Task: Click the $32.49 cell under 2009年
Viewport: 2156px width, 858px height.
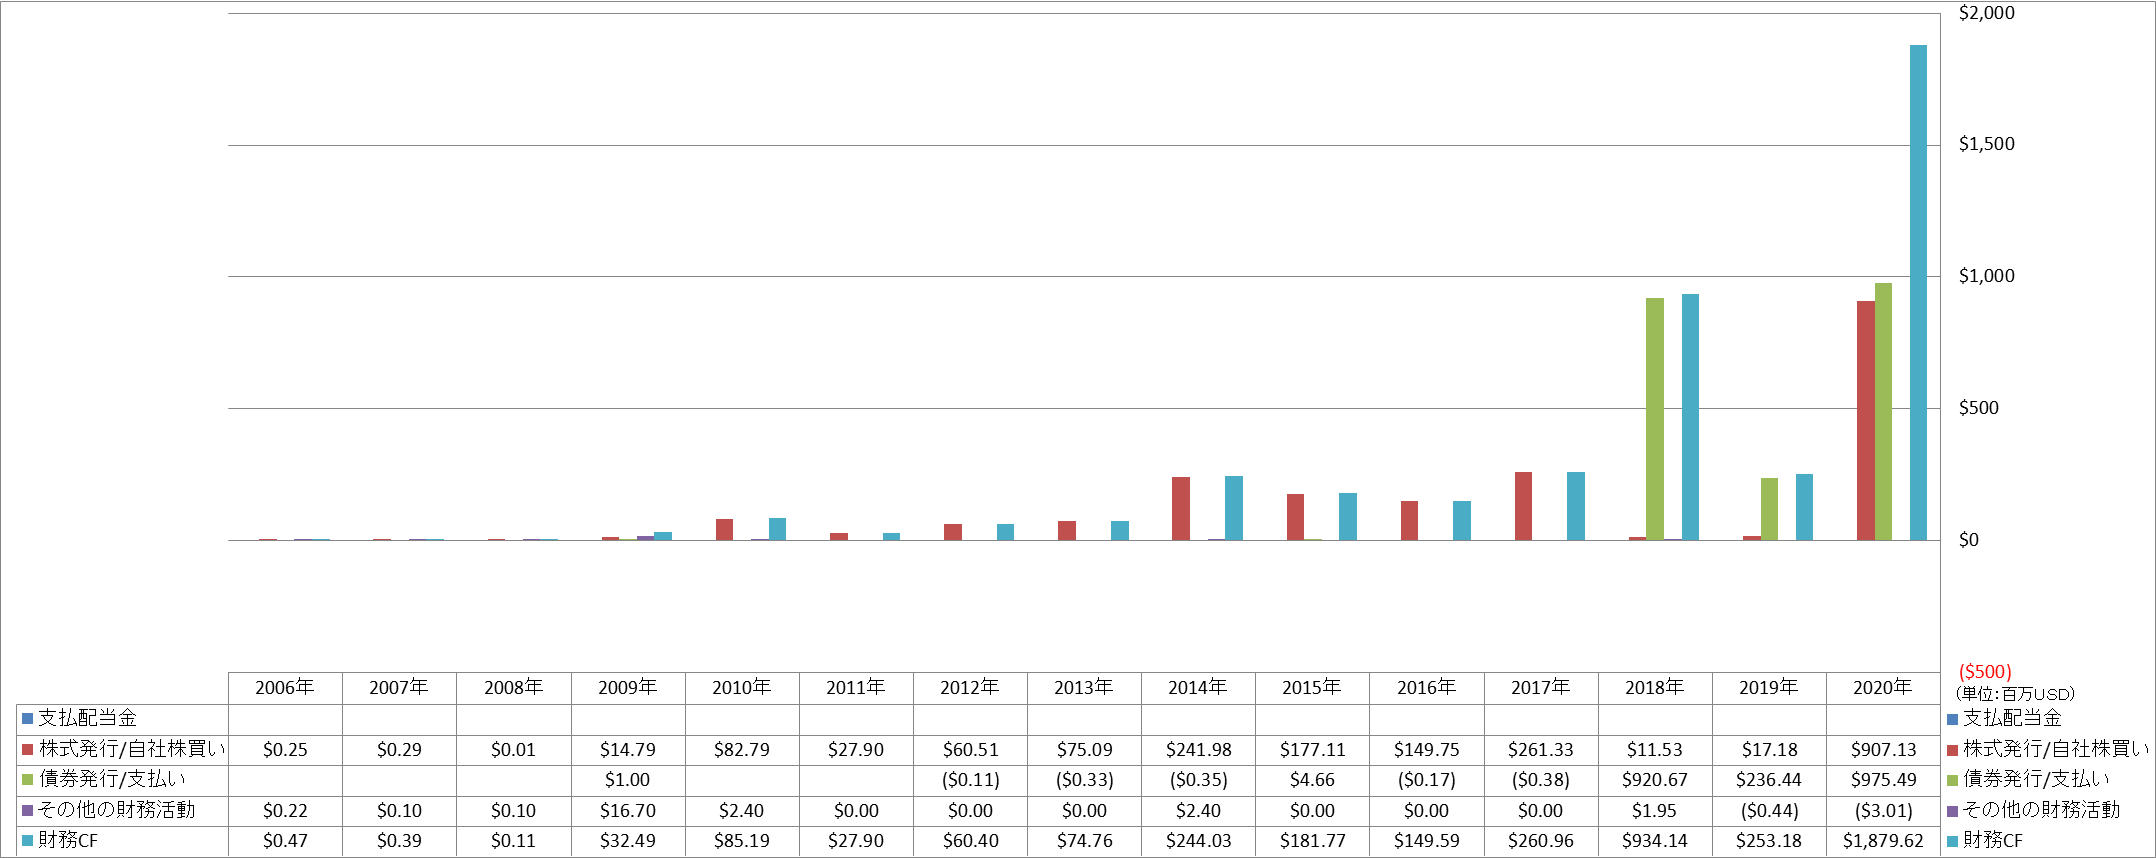Action: (628, 841)
